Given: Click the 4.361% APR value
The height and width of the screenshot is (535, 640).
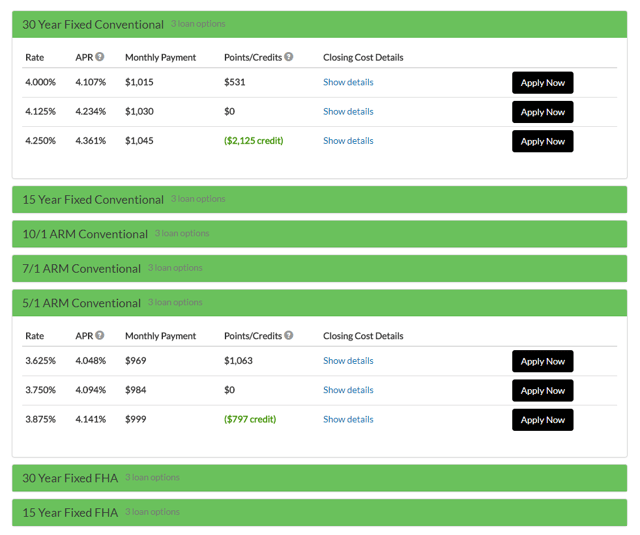Looking at the screenshot, I should [x=91, y=141].
